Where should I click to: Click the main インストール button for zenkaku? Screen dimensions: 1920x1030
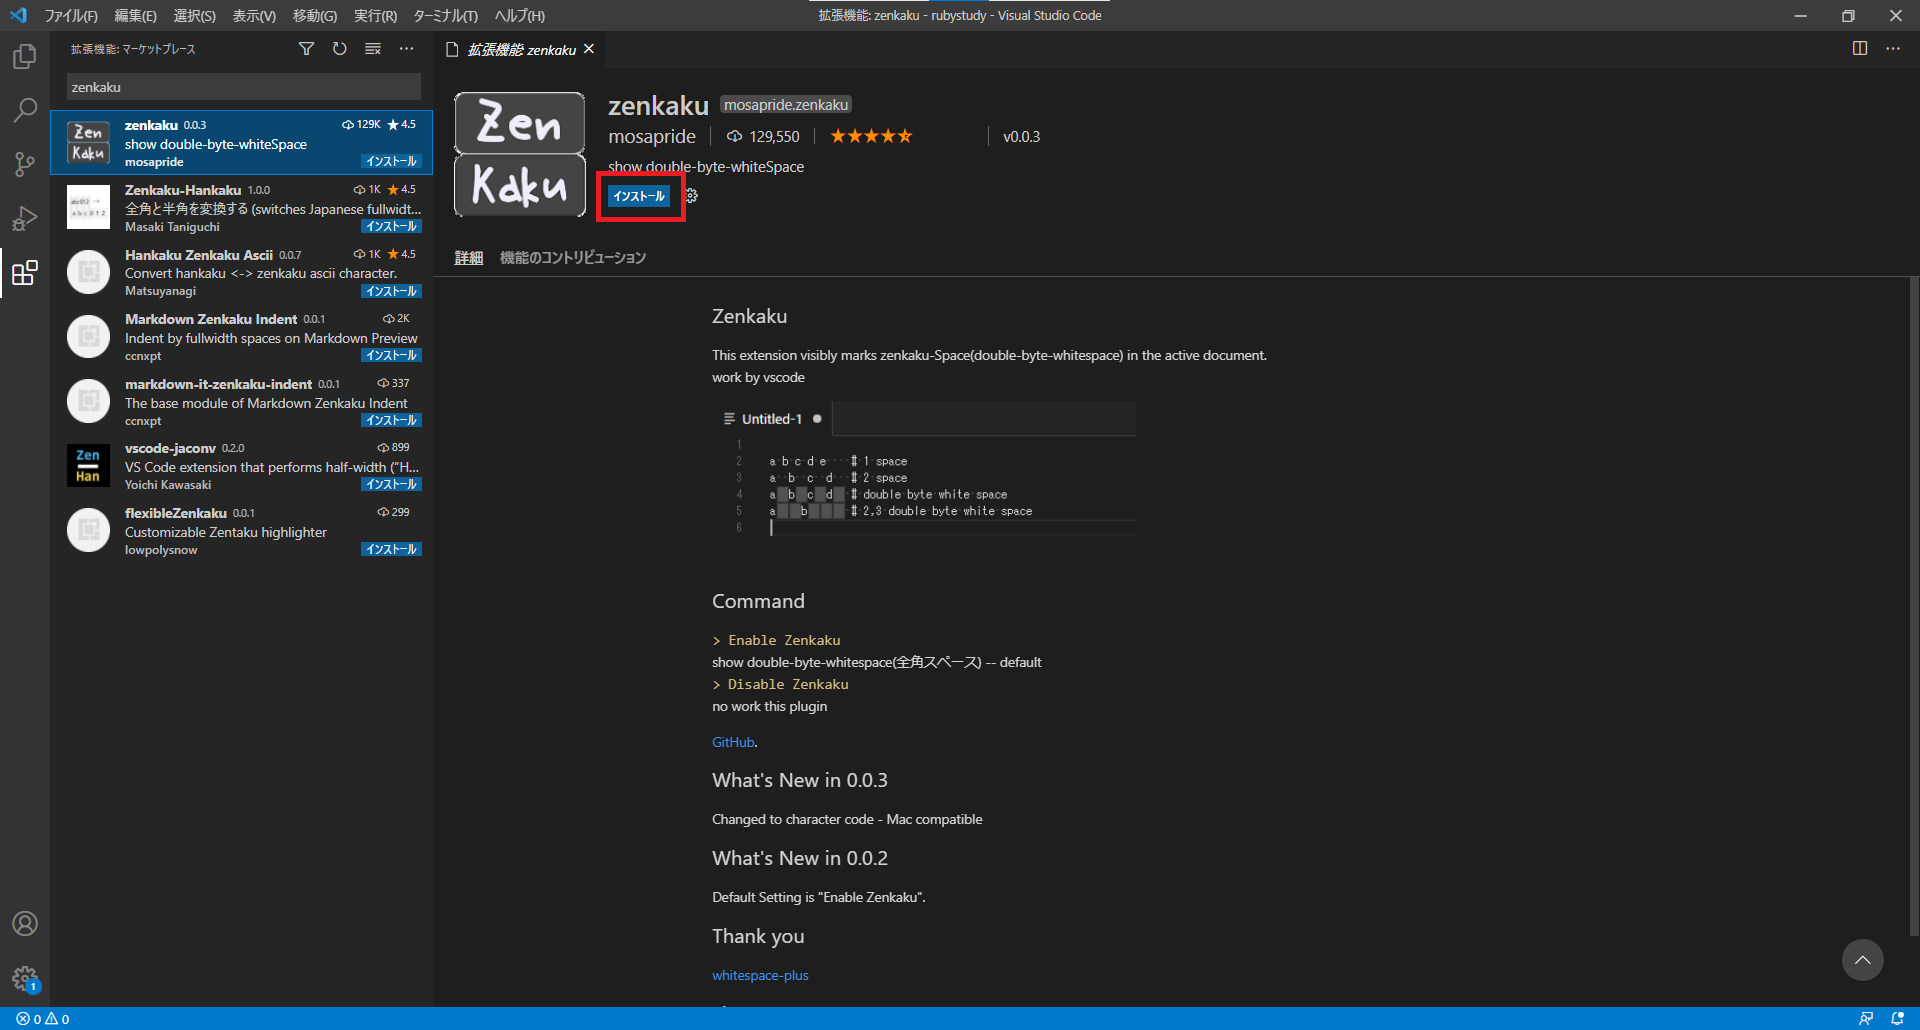point(639,196)
